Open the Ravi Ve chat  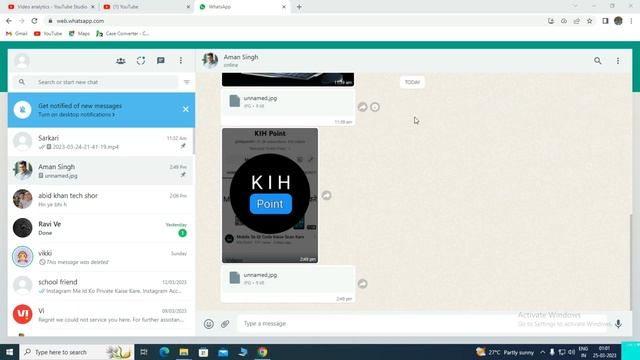101,228
